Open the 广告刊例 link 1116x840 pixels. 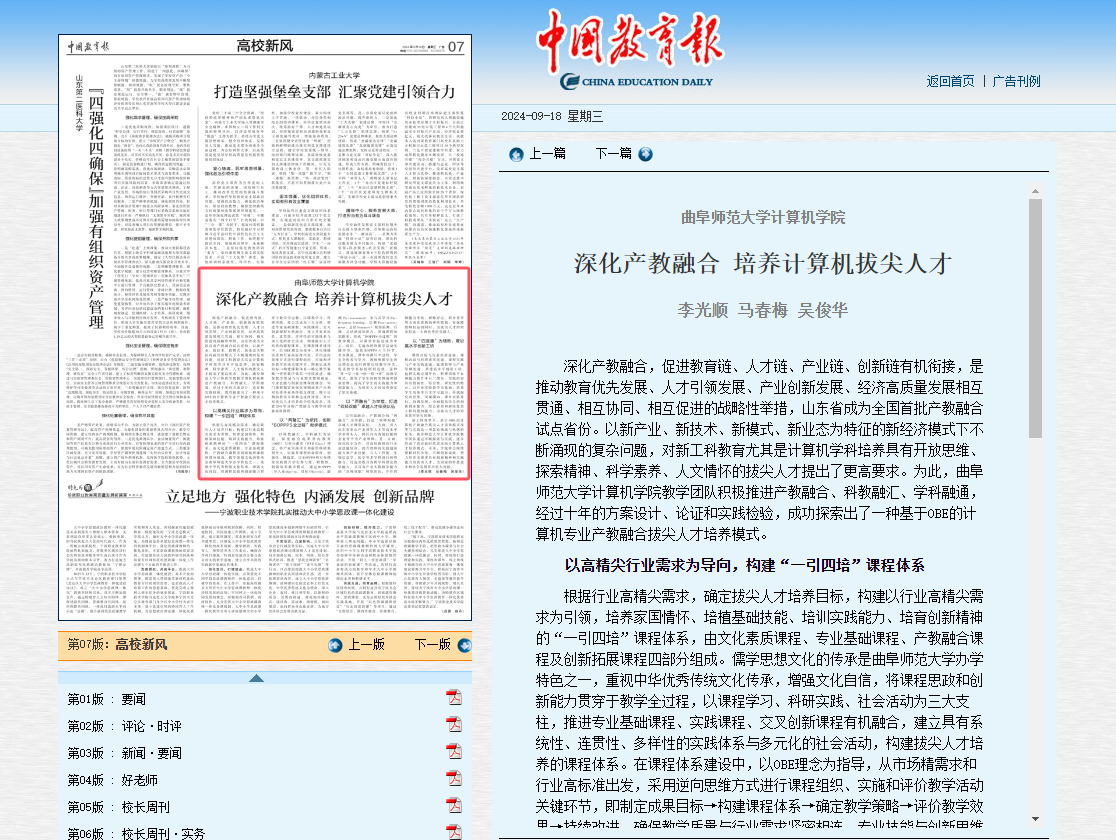pos(1016,81)
